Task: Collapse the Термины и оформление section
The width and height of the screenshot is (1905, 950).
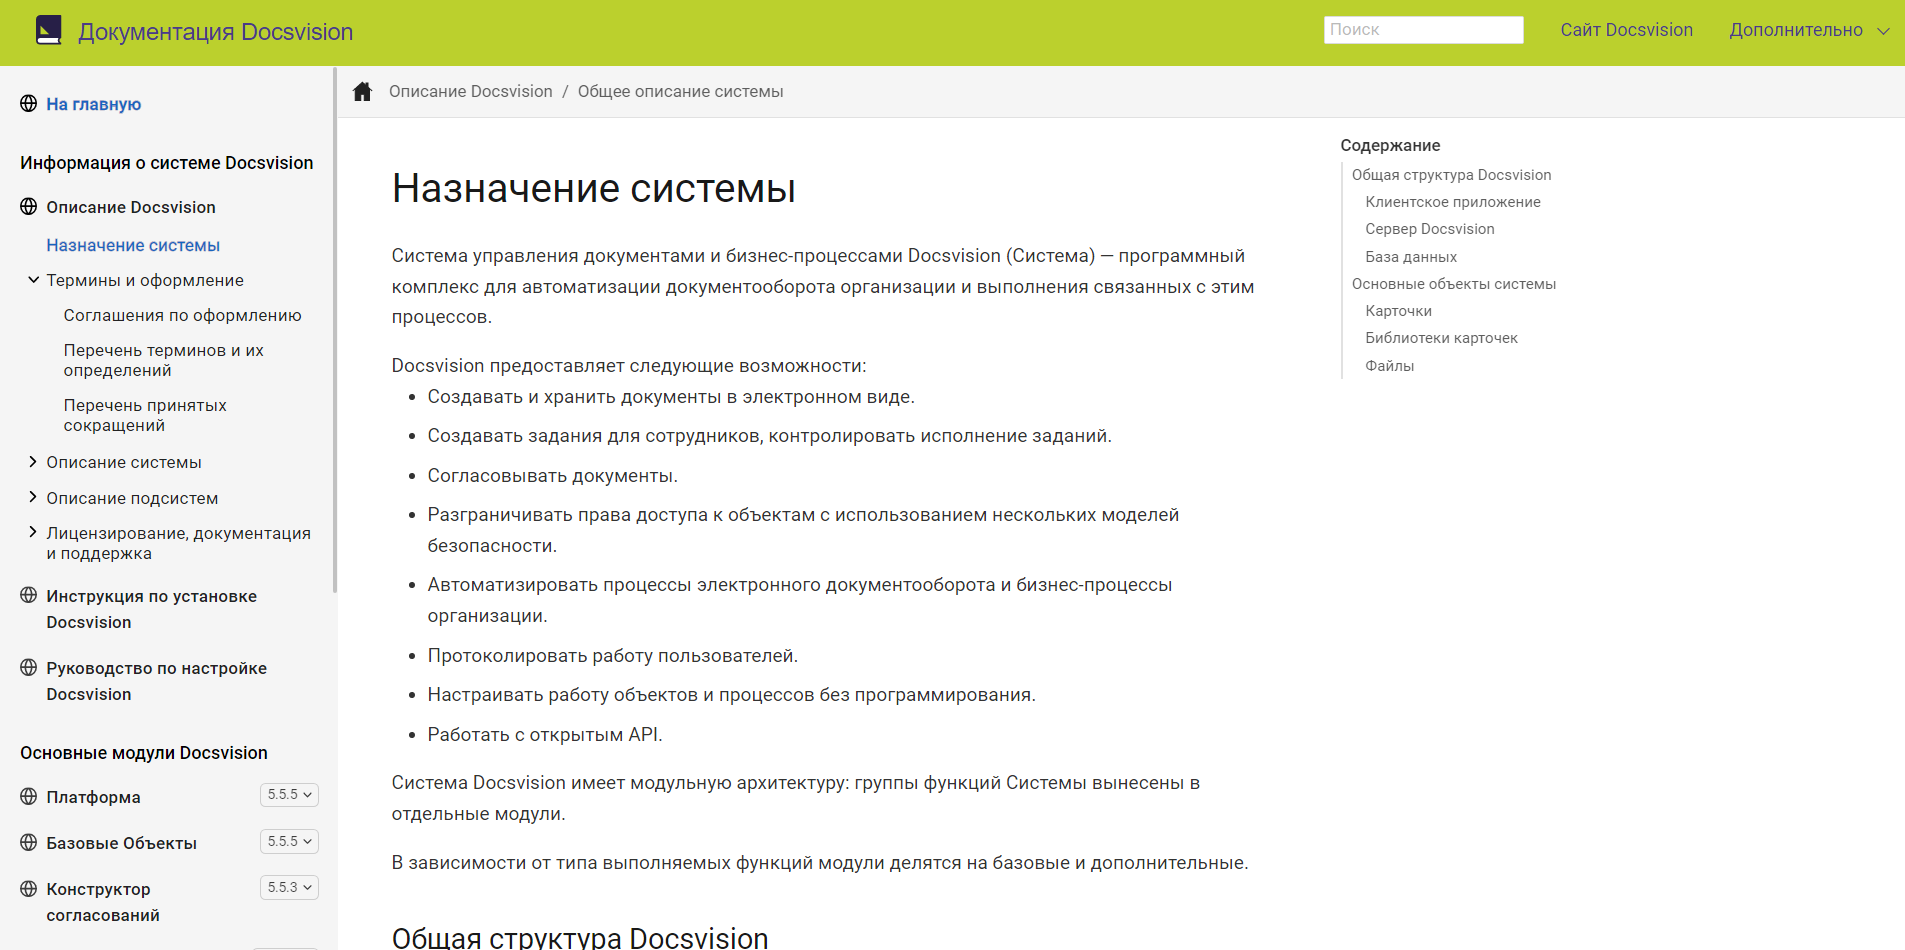Action: click(33, 280)
